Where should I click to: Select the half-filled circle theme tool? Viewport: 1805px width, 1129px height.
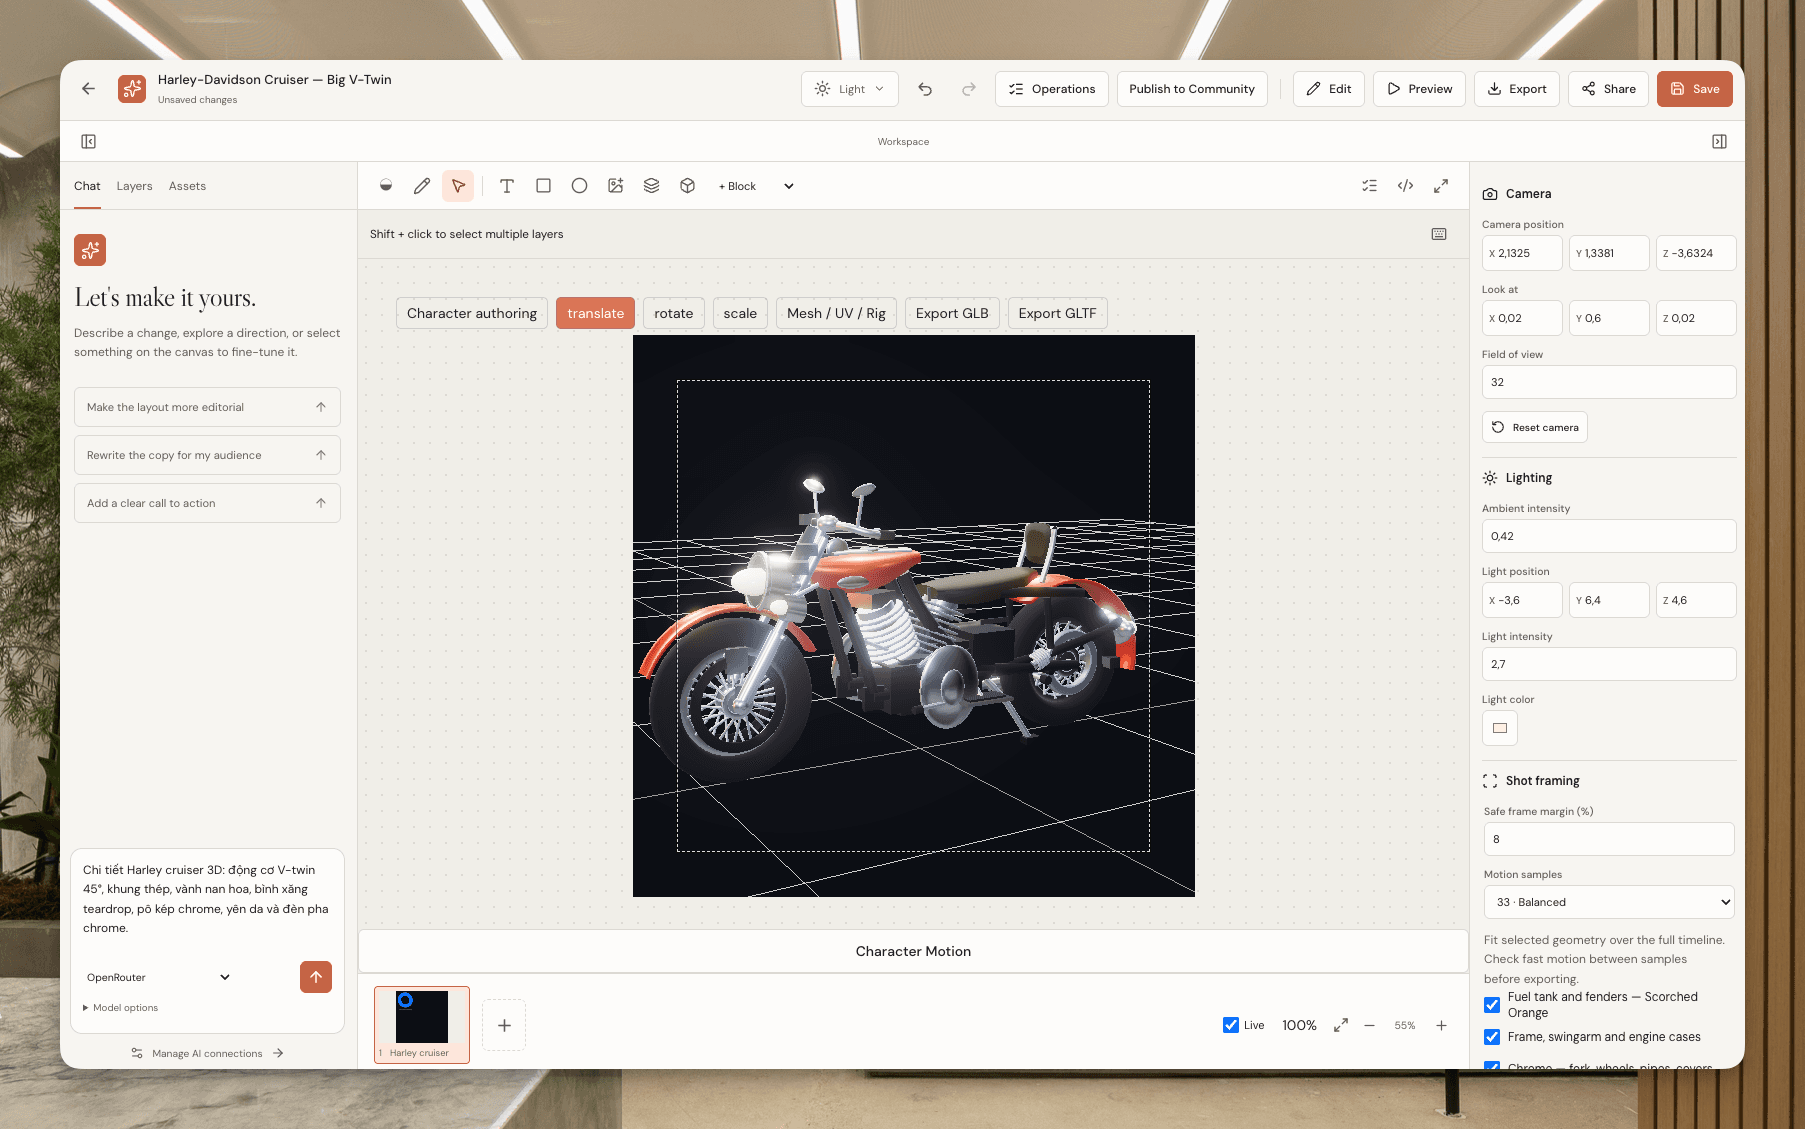pyautogui.click(x=386, y=186)
